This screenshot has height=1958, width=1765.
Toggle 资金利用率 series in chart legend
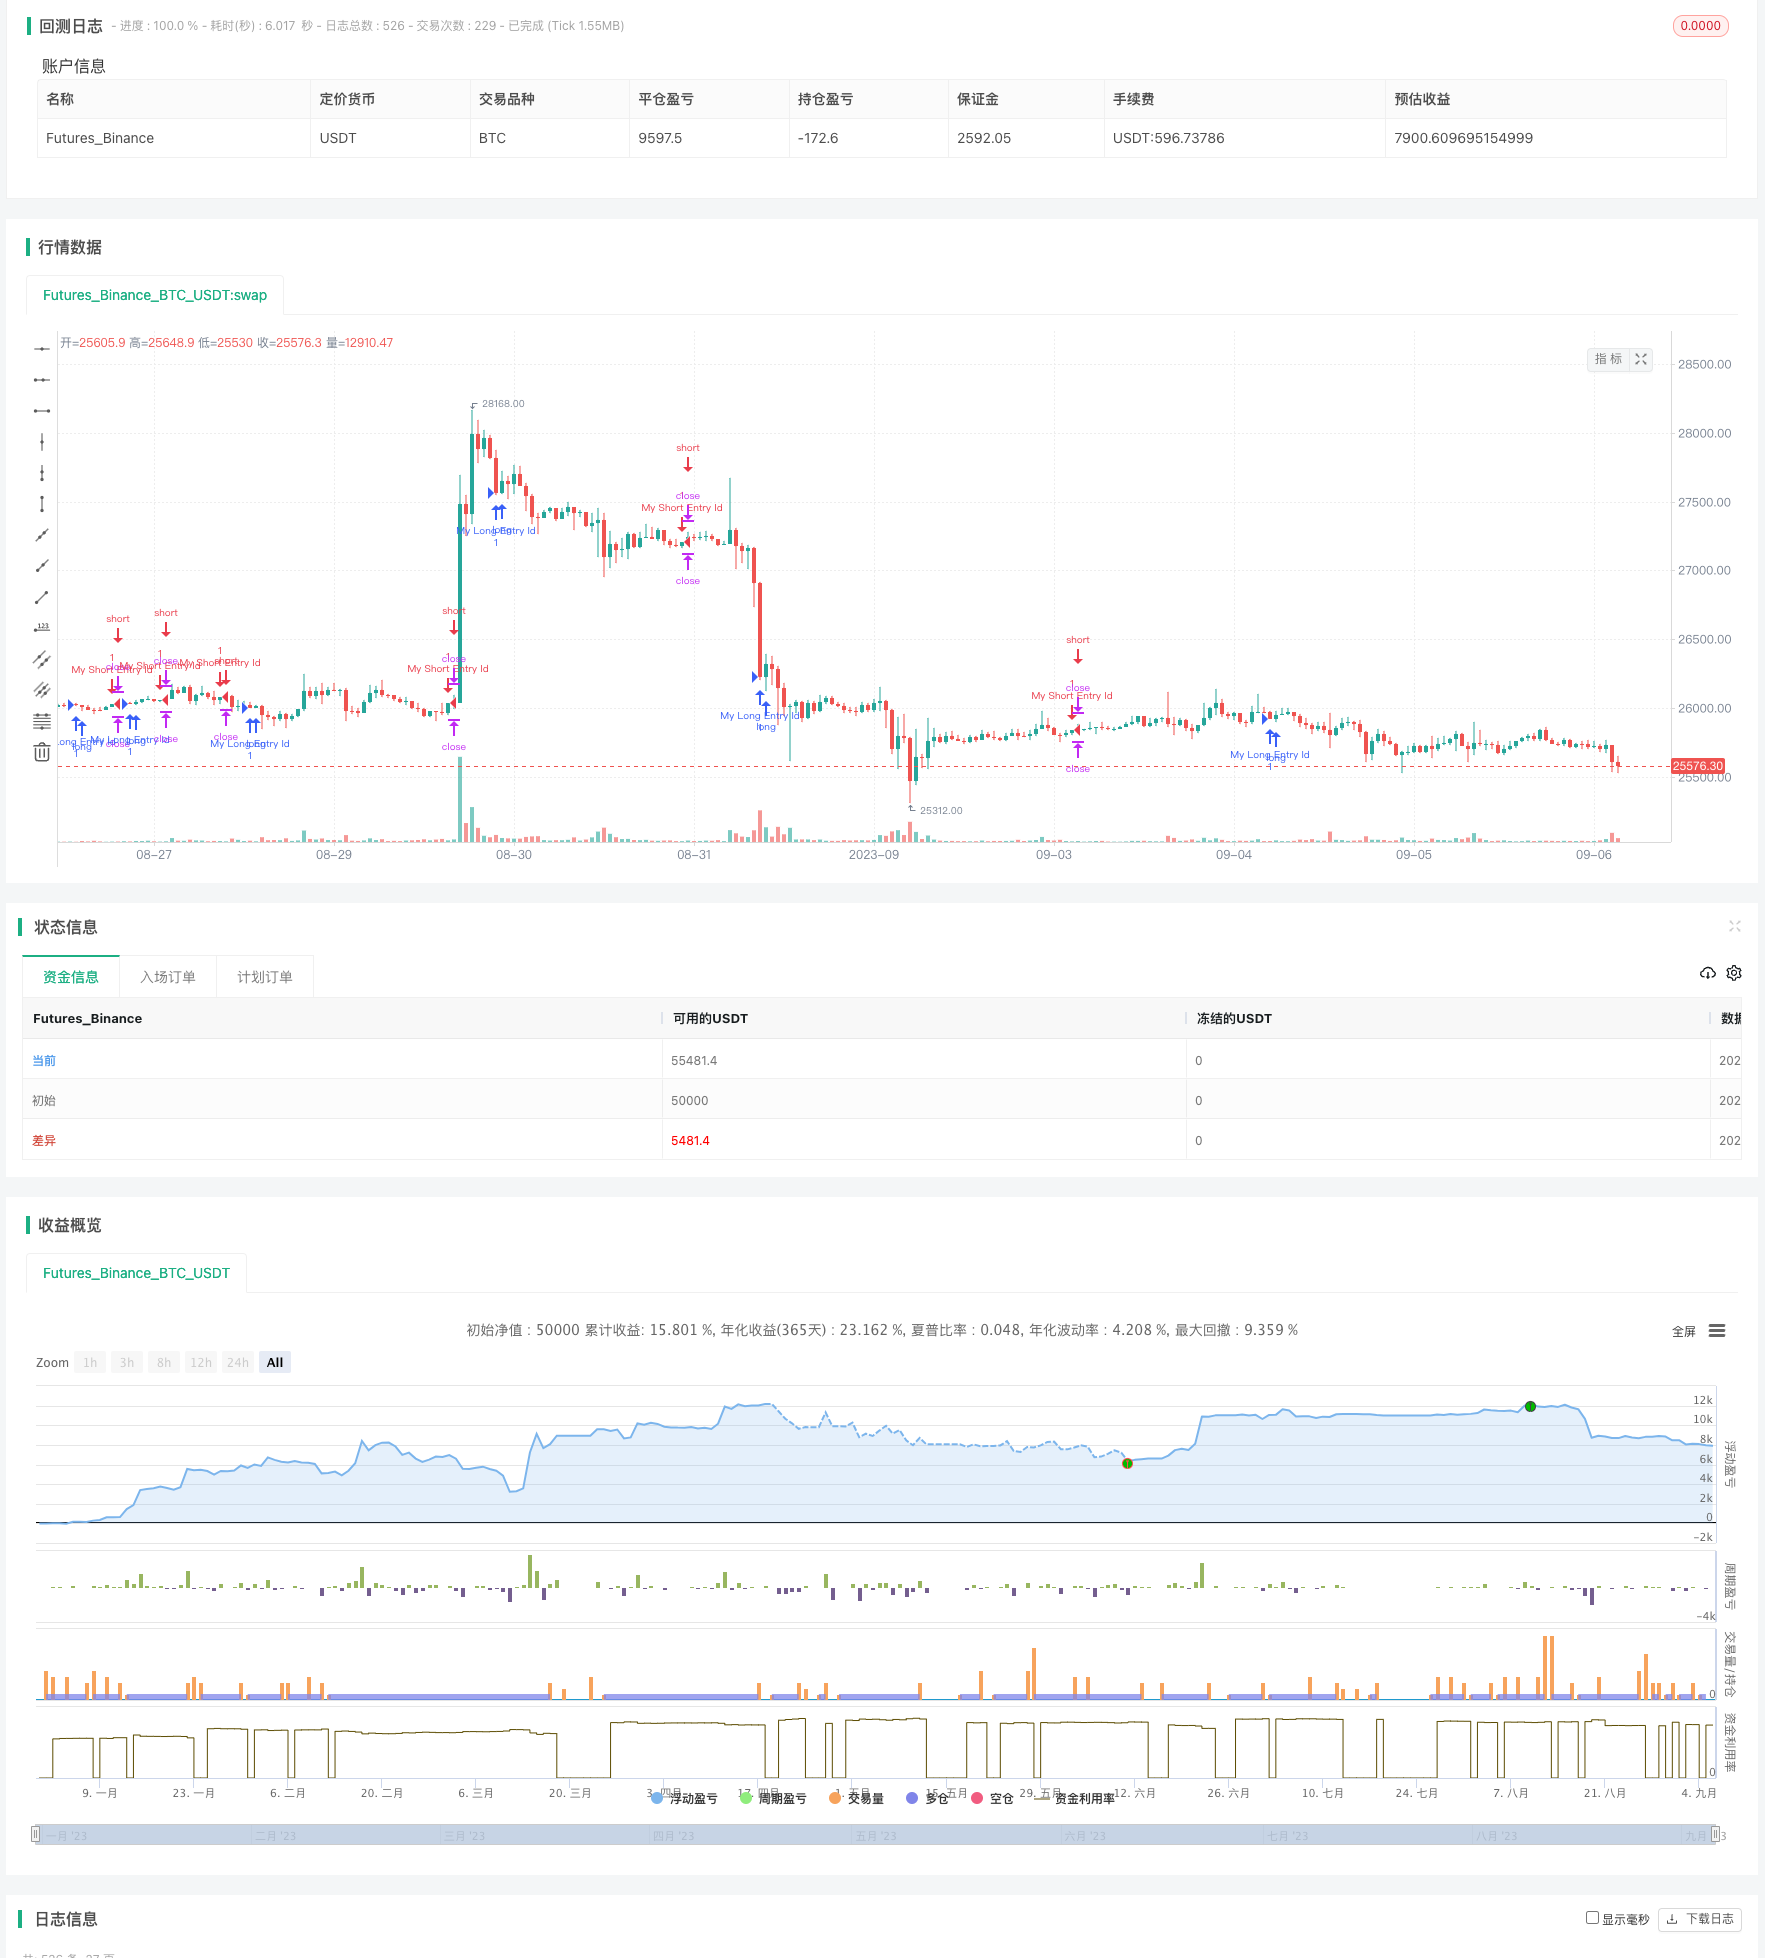tap(1075, 1798)
